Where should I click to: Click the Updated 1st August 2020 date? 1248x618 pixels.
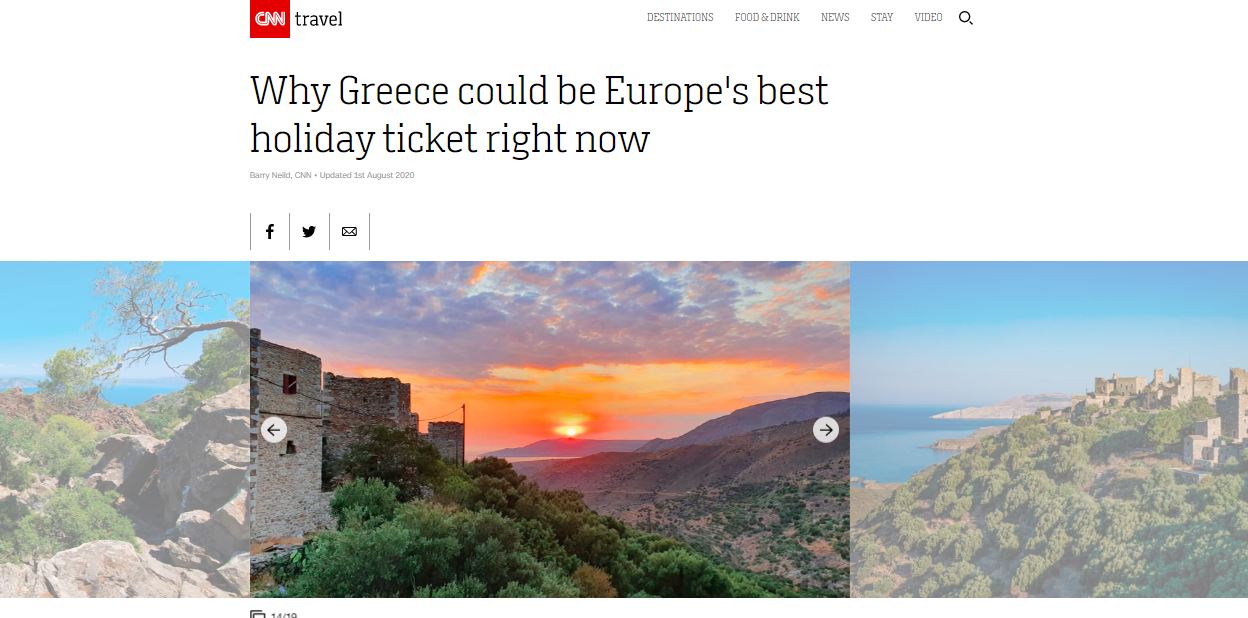click(367, 176)
